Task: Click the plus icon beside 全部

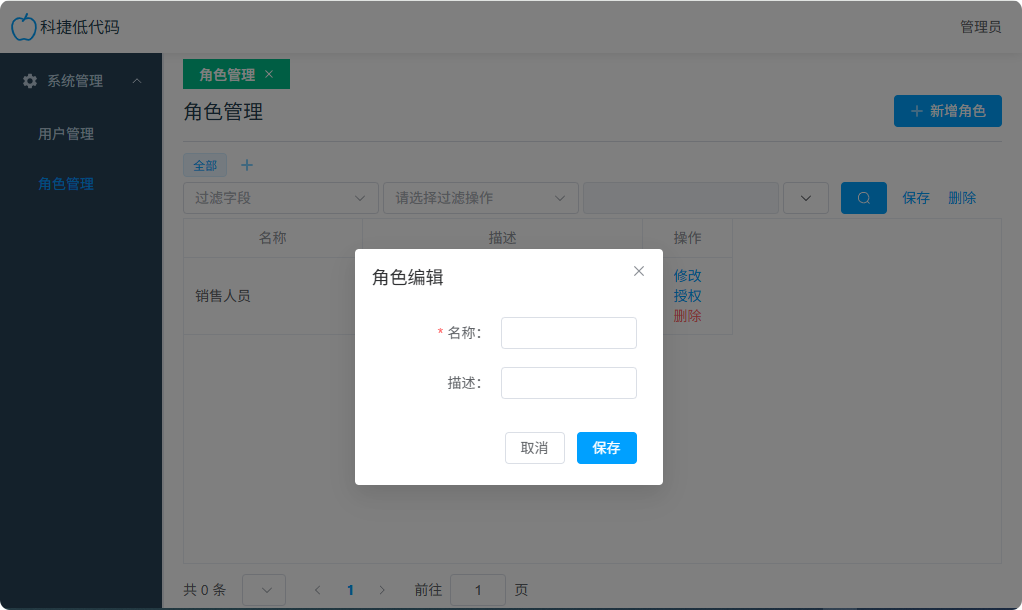Action: tap(247, 165)
